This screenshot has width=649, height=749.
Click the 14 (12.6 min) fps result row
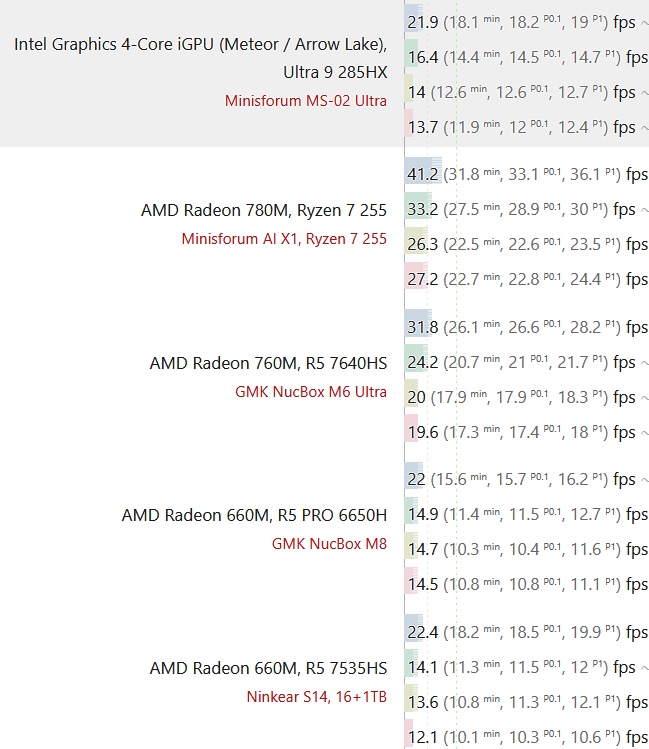point(527,92)
